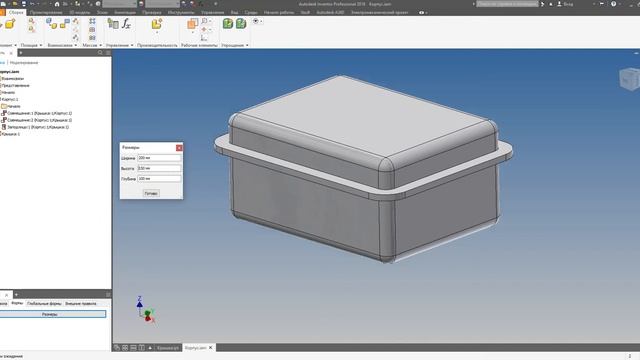
Task: Click the Заподлицо:1 flush constraint in tree
Action: (36, 127)
